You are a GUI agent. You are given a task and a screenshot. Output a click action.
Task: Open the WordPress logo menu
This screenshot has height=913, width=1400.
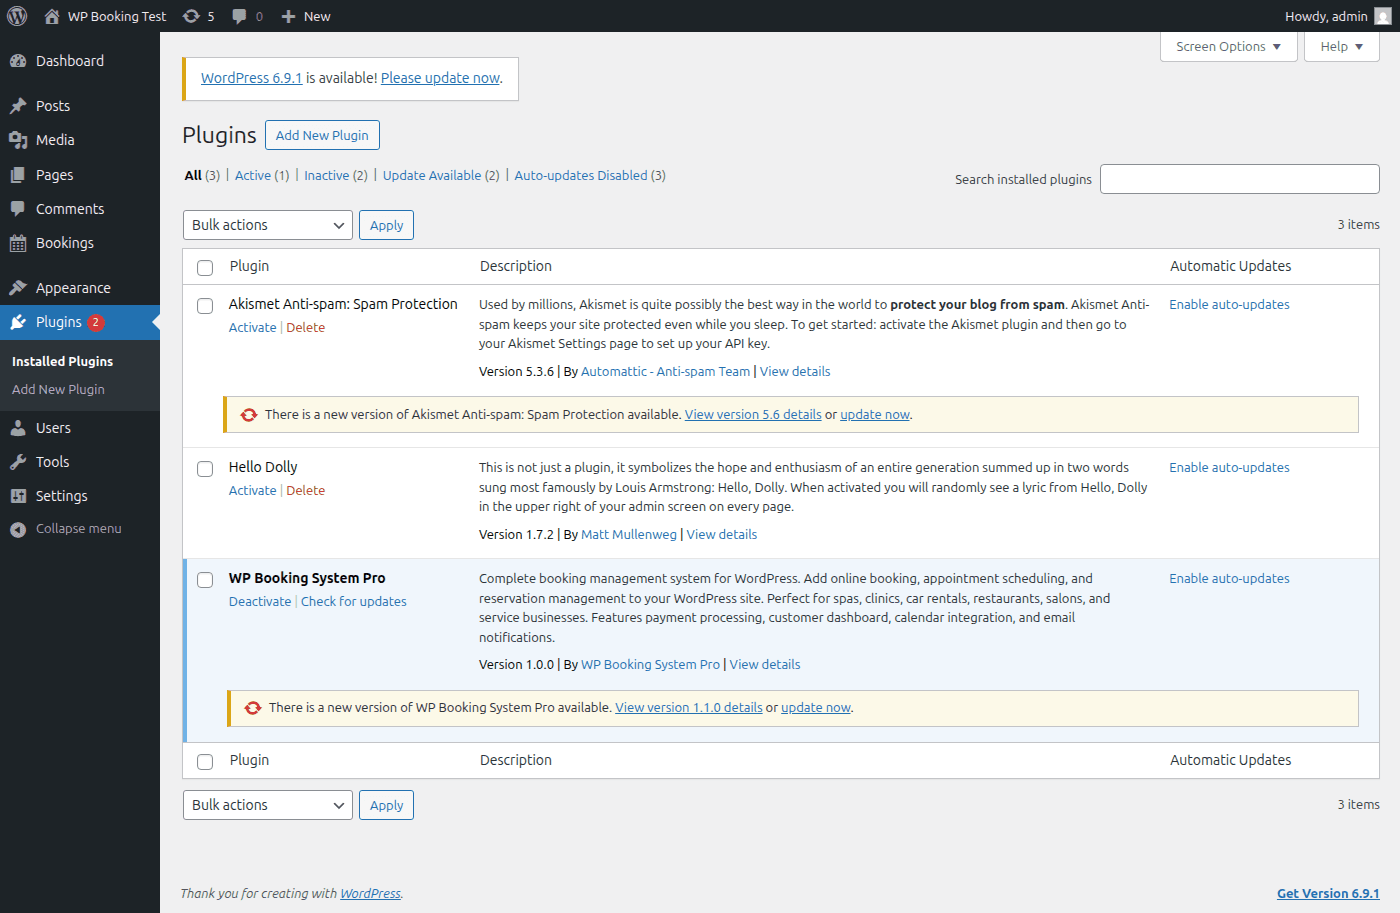(x=16, y=15)
